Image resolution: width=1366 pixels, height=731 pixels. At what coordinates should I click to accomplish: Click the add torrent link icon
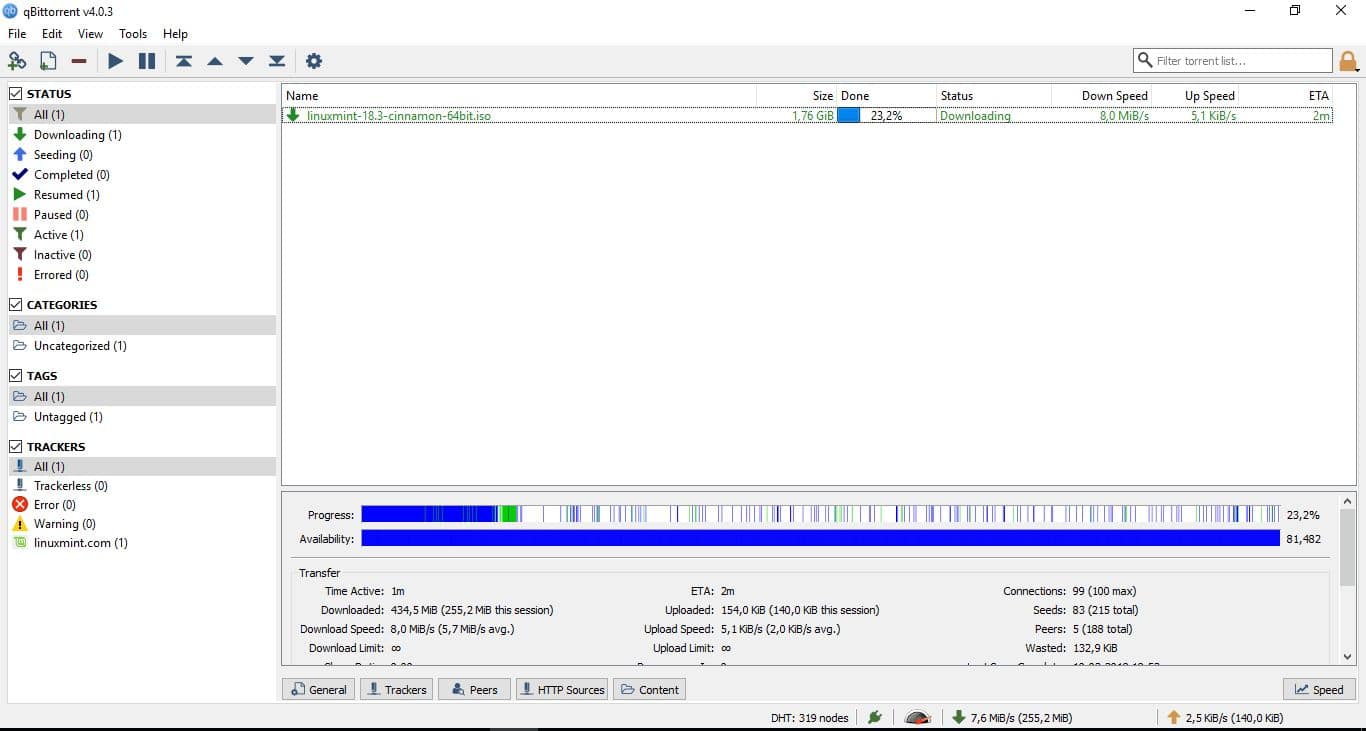tap(17, 61)
